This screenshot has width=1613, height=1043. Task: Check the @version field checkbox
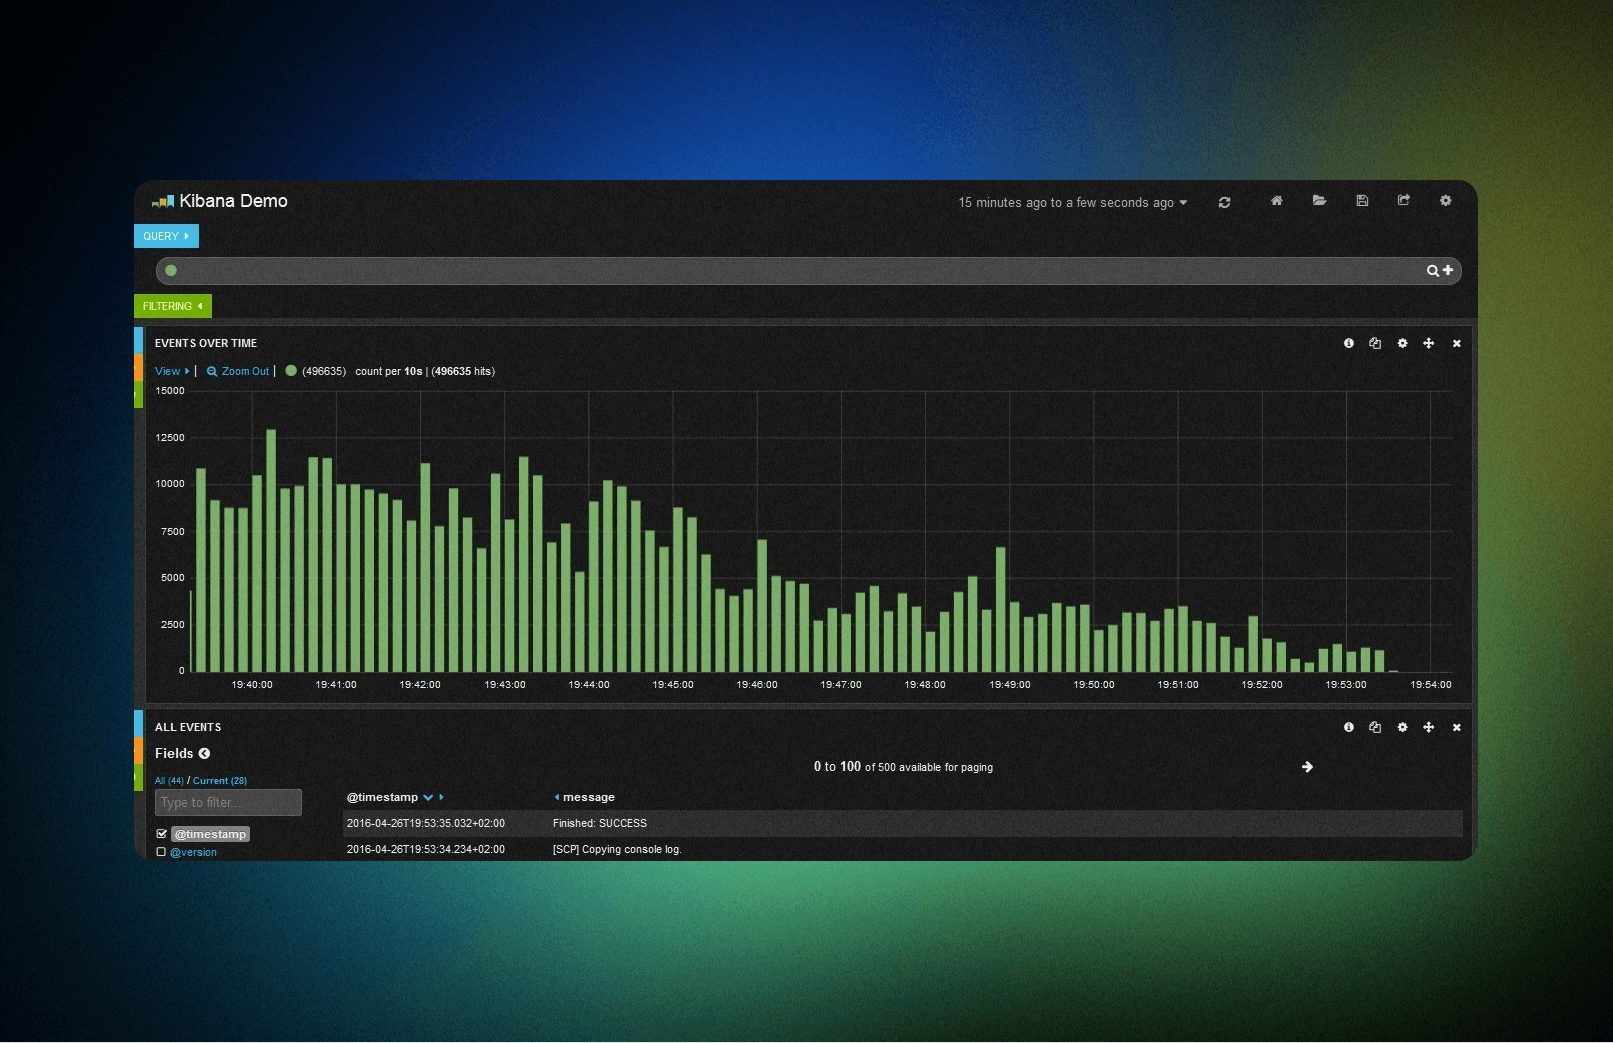coord(161,852)
